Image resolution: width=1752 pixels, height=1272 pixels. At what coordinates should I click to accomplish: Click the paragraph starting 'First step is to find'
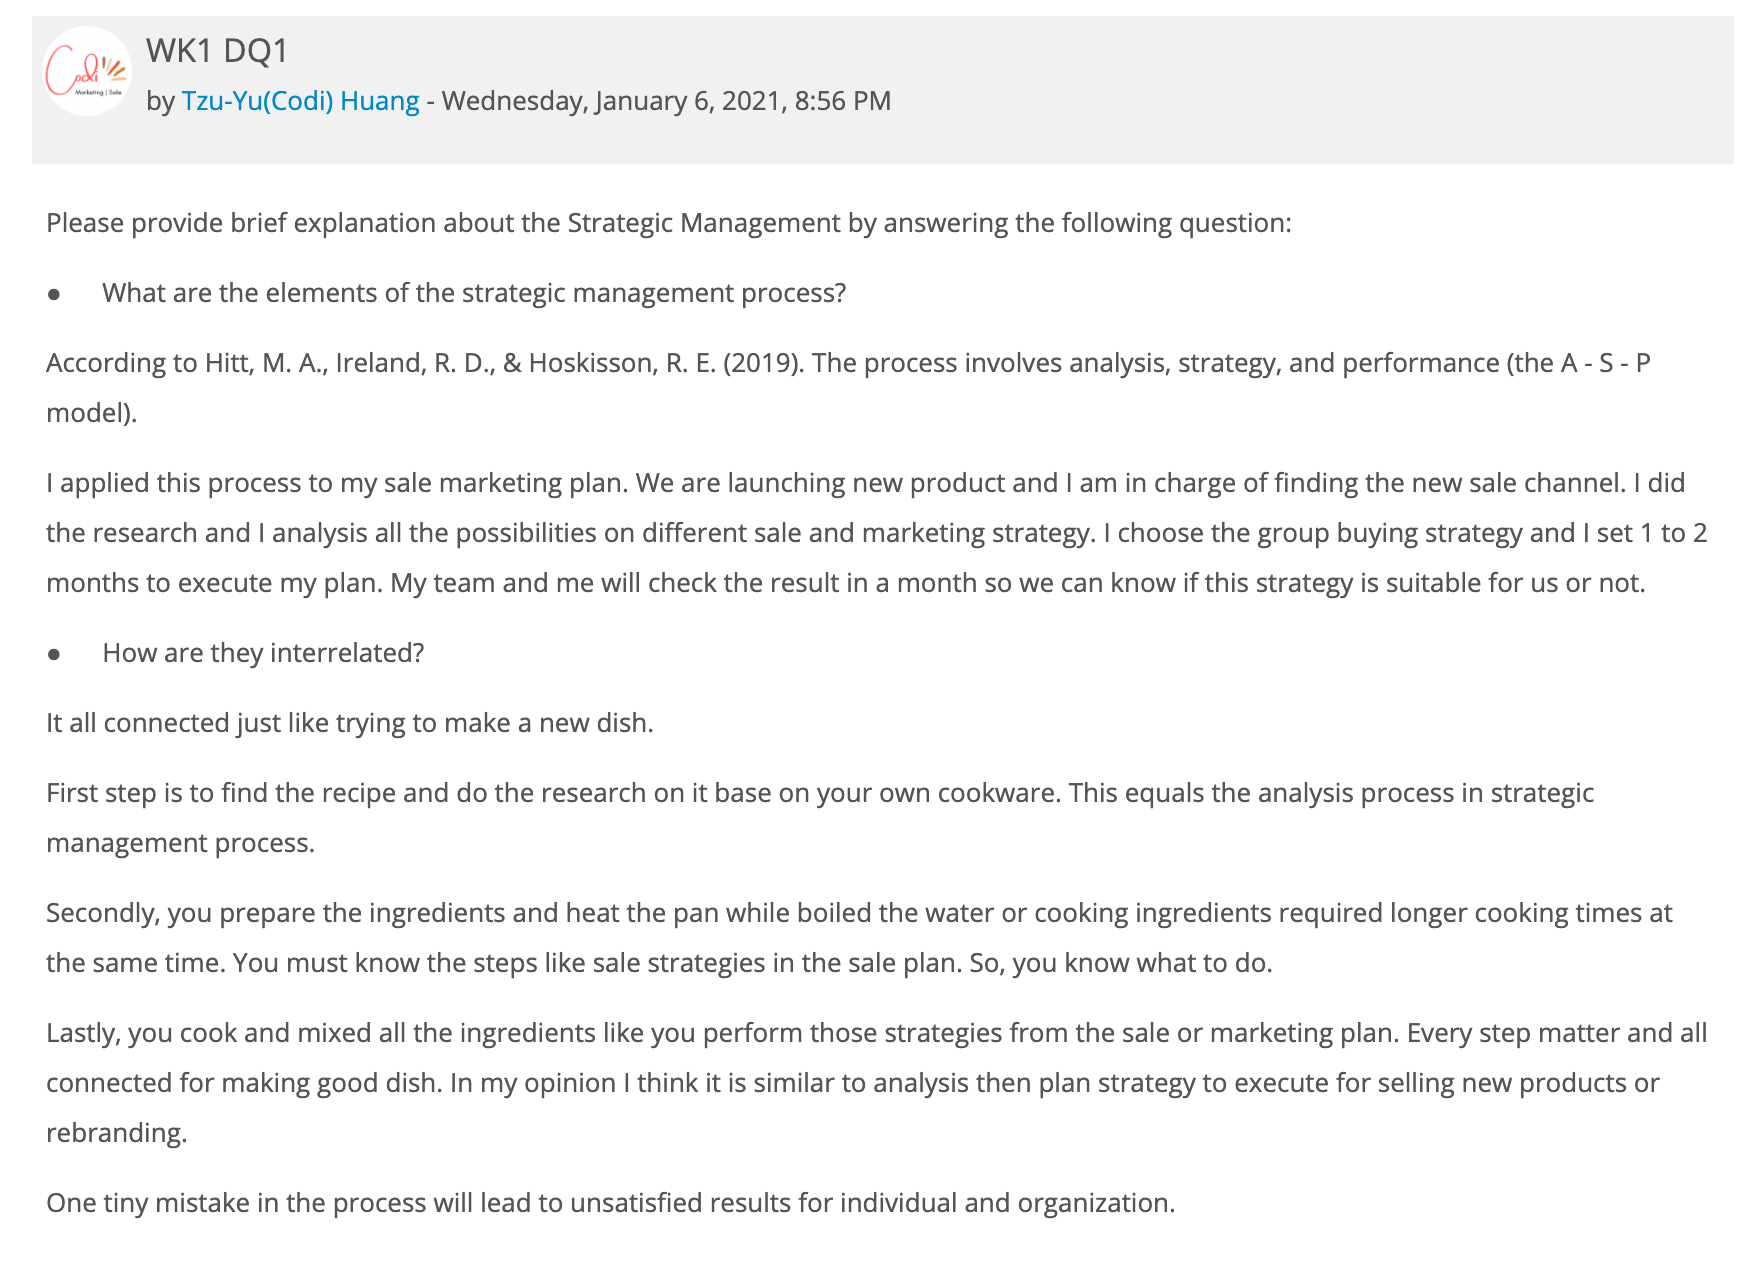(820, 817)
